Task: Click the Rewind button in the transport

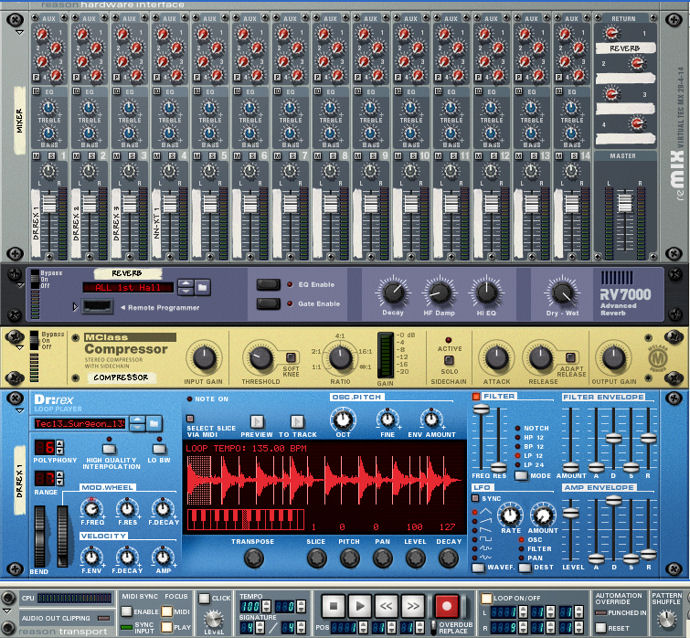Action: pos(386,606)
